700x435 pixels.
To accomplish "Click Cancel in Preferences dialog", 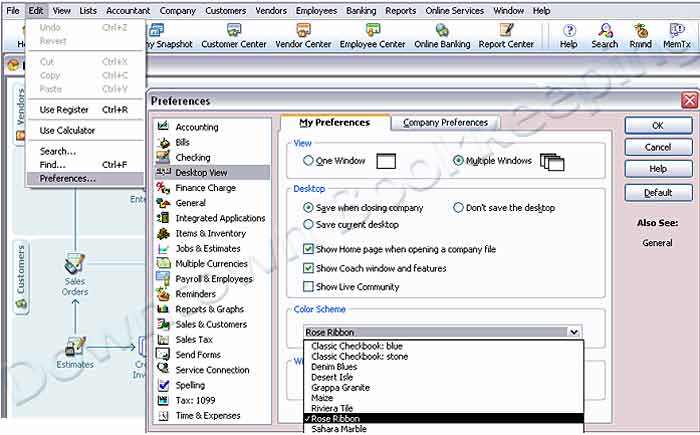I will point(658,147).
